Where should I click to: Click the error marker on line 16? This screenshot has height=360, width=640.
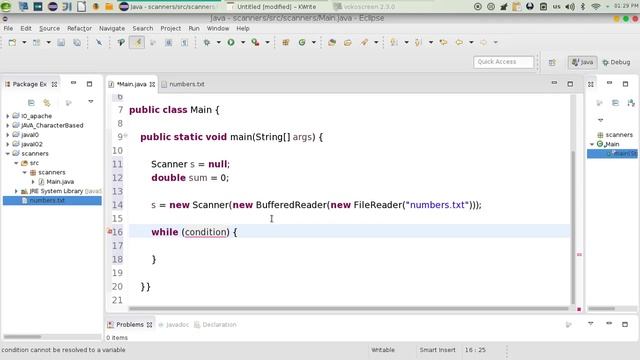click(109, 231)
